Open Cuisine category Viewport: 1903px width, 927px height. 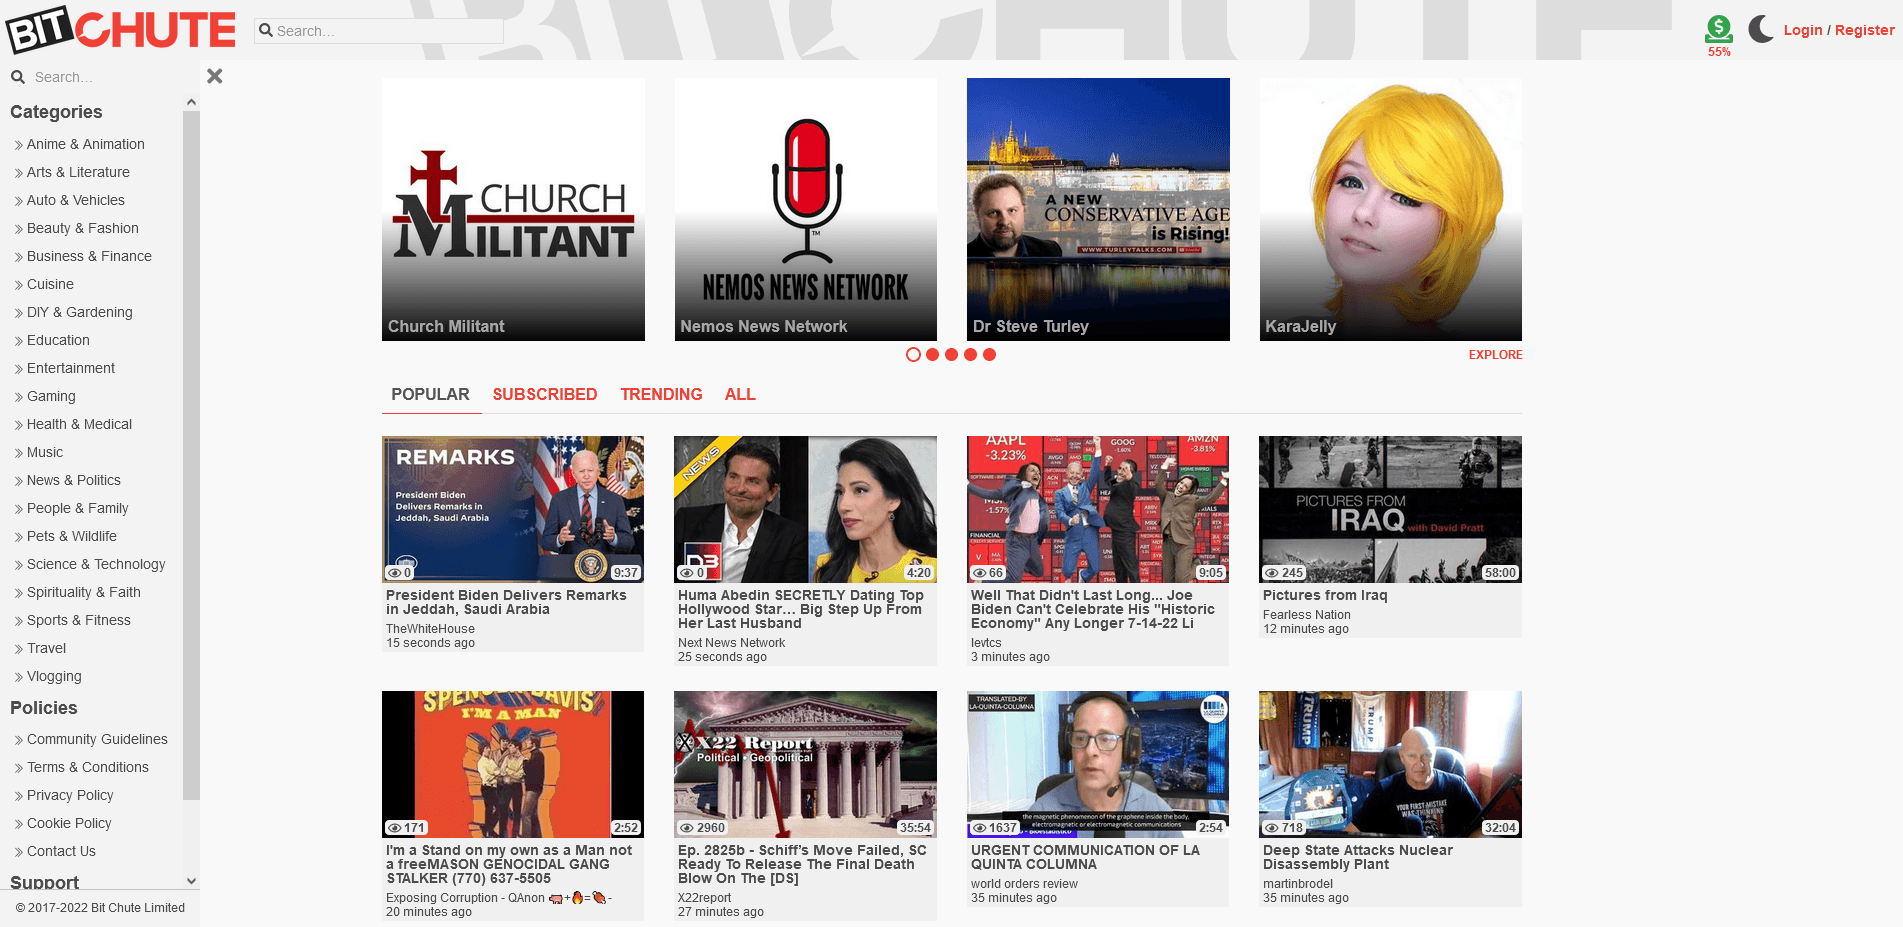coord(50,284)
